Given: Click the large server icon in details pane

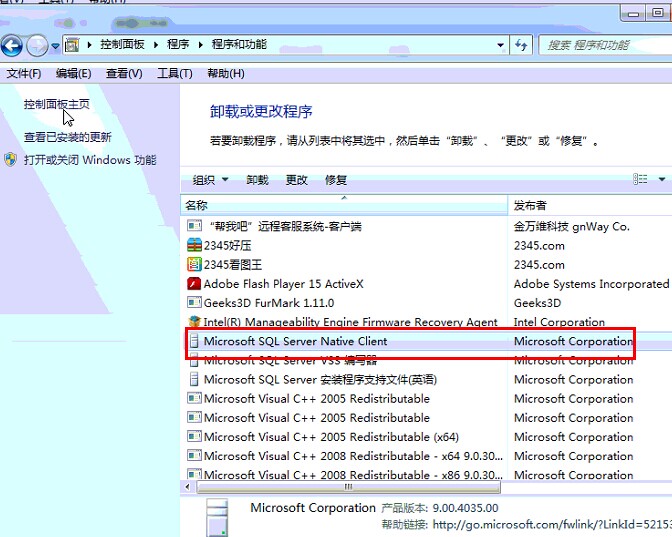Looking at the screenshot, I should click(217, 517).
